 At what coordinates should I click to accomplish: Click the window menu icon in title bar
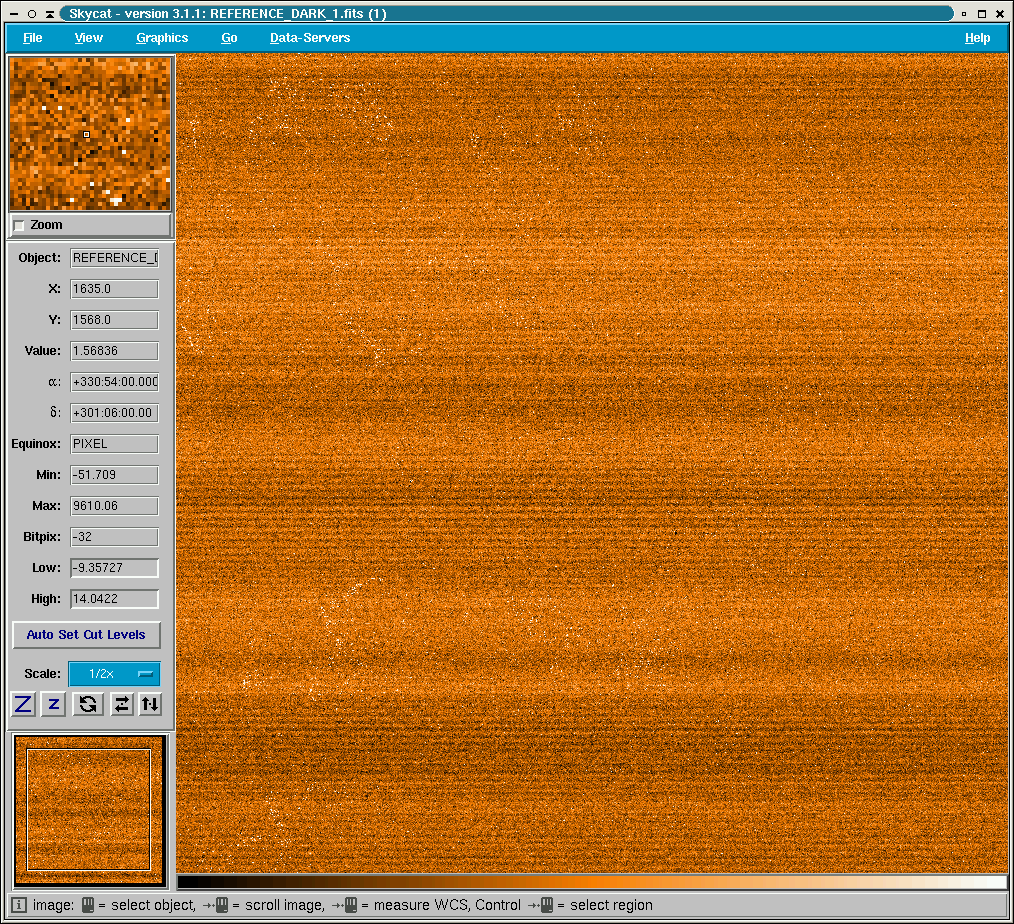pyautogui.click(x=12, y=13)
